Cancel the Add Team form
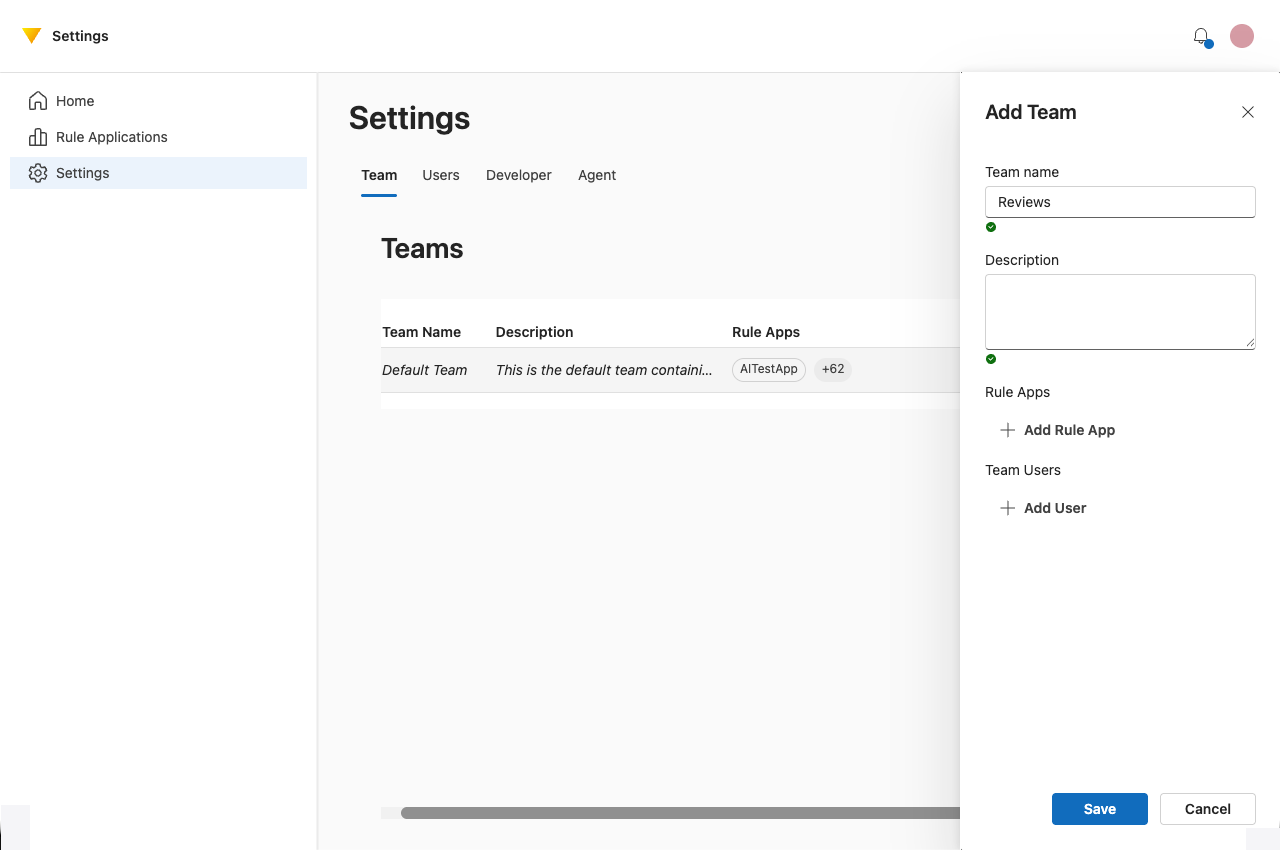1280x850 pixels. pos(1207,809)
